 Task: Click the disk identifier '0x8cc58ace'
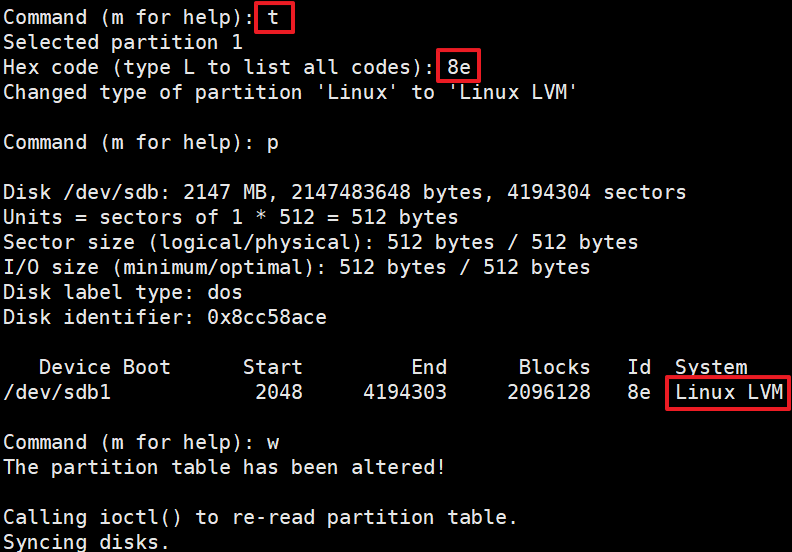pos(267,318)
